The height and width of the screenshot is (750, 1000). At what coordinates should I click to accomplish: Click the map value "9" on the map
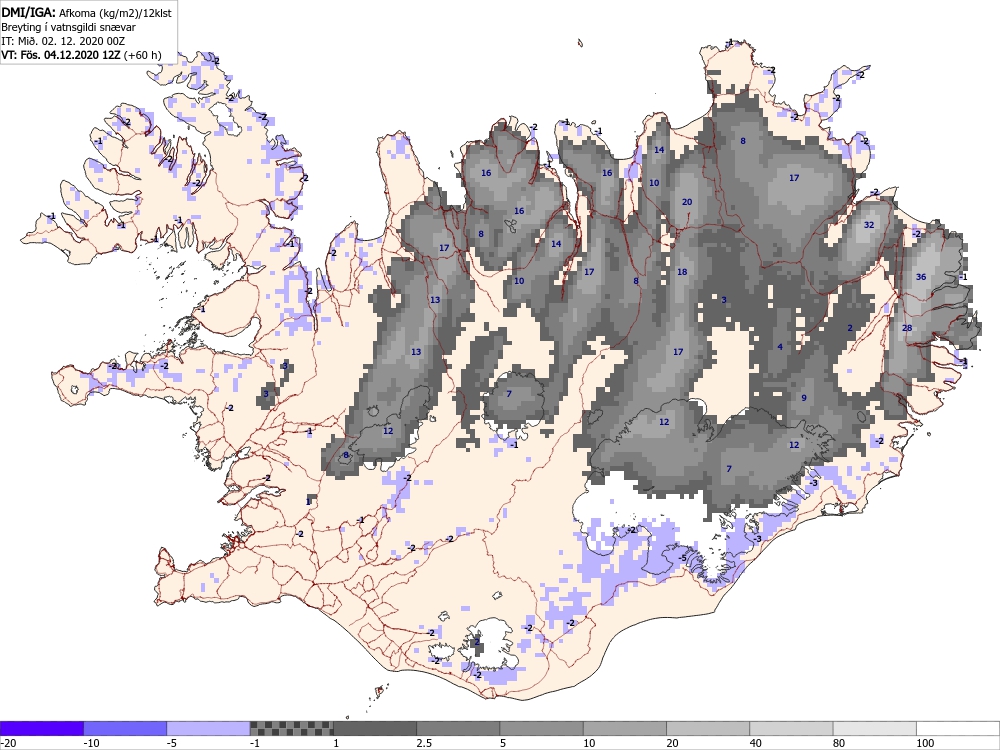pos(804,398)
